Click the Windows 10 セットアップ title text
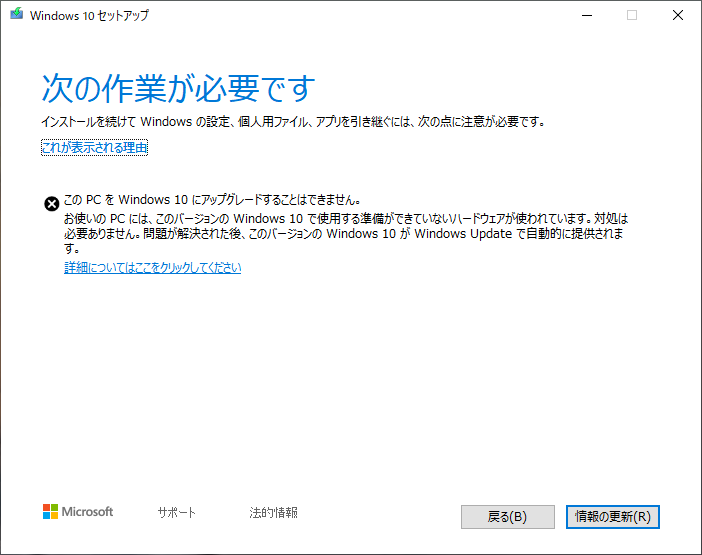 (x=91, y=16)
